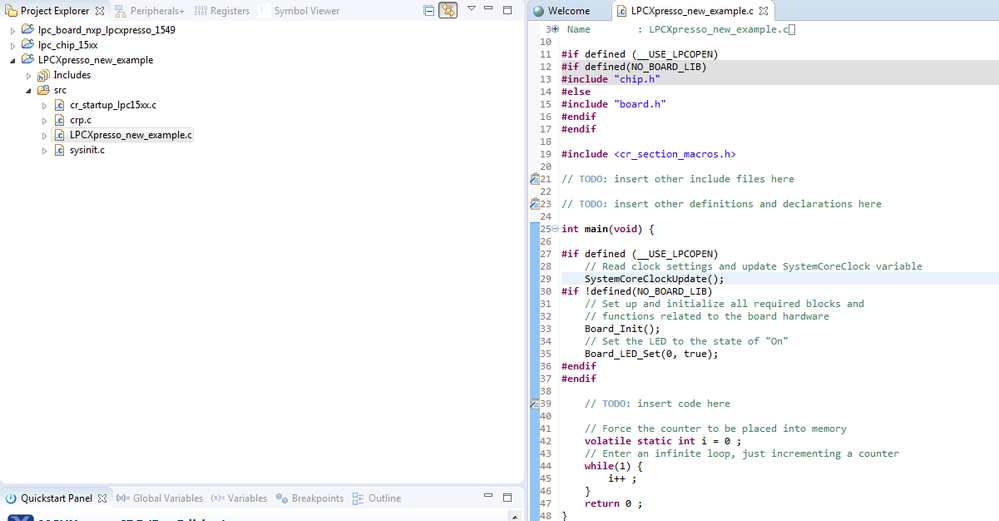Close the Quickstart Panel tab
This screenshot has height=521, width=999.
(x=103, y=498)
